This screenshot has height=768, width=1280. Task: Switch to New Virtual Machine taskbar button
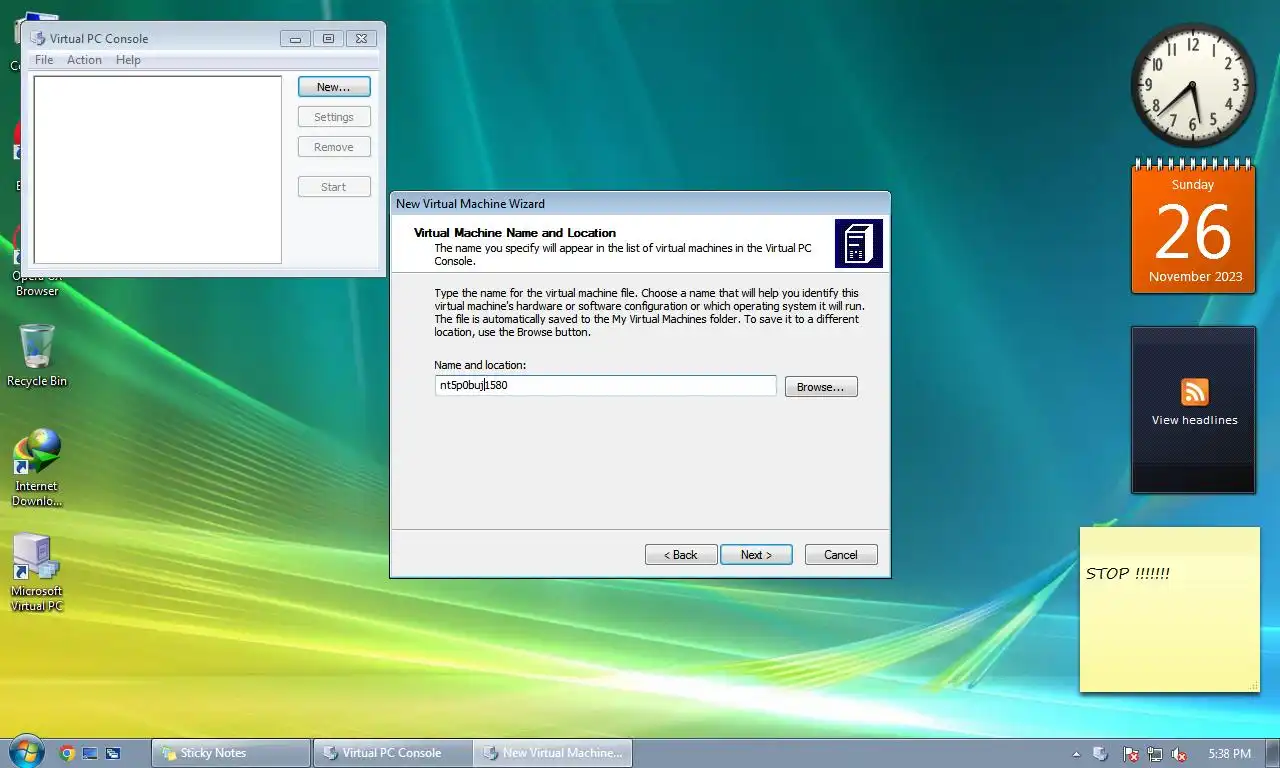point(552,753)
